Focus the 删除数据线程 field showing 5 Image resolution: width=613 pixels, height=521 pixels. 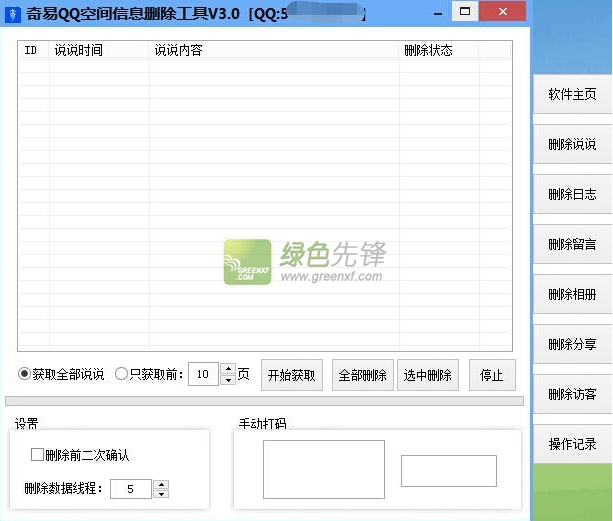point(131,489)
